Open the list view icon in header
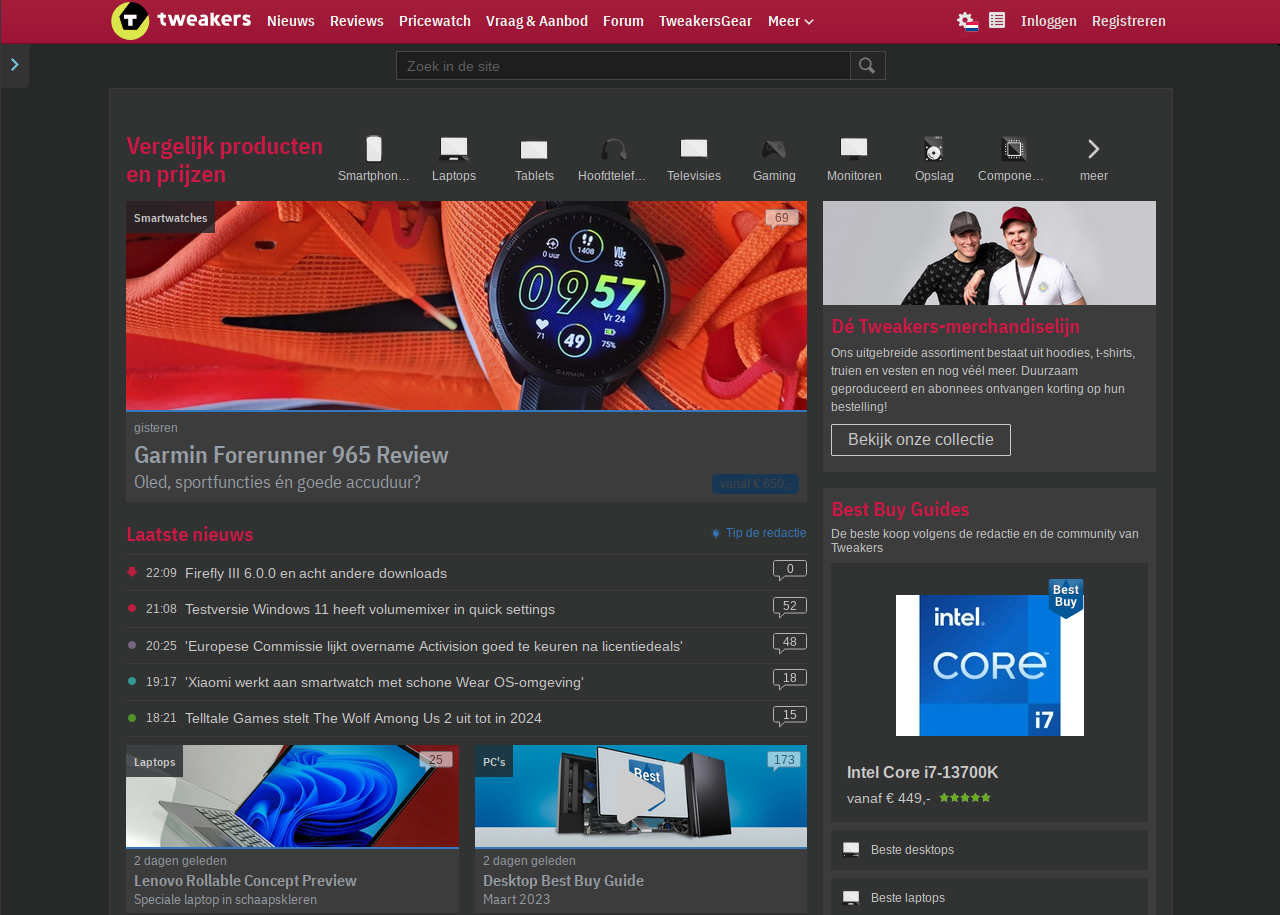This screenshot has width=1280, height=915. [997, 20]
